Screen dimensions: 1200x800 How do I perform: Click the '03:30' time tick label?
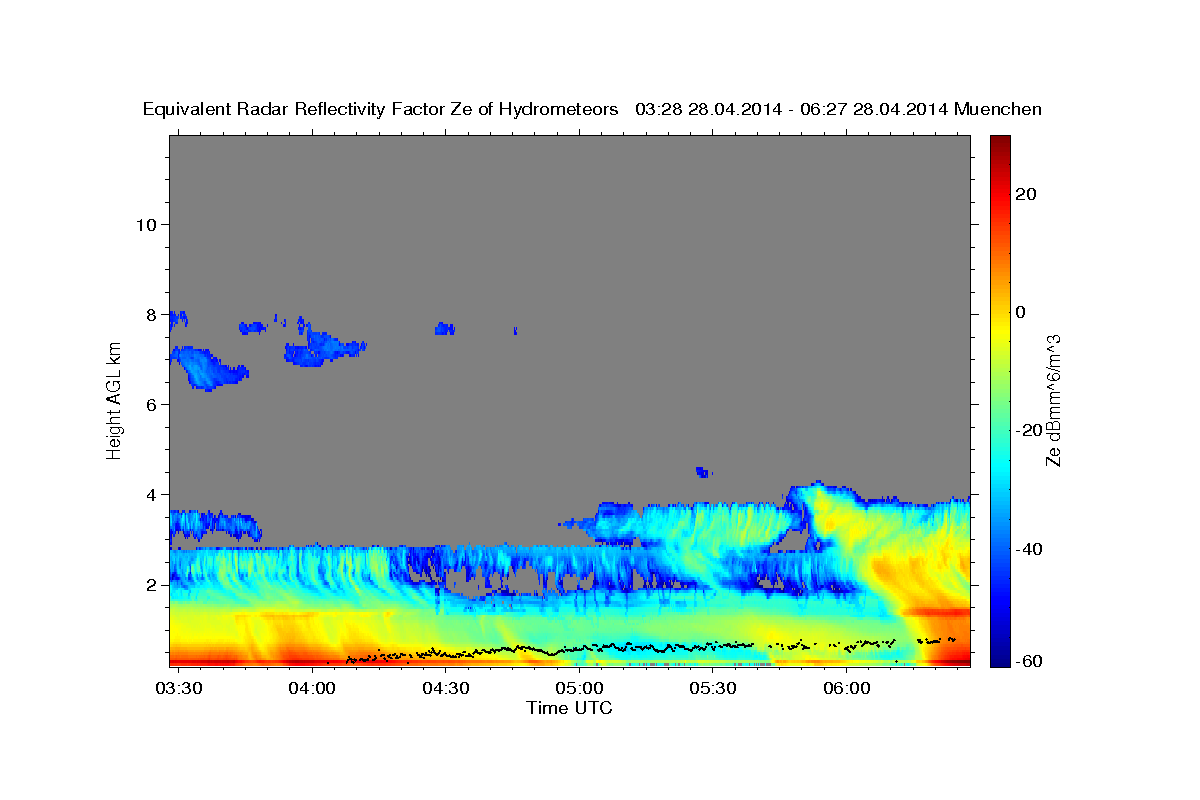click(x=180, y=688)
